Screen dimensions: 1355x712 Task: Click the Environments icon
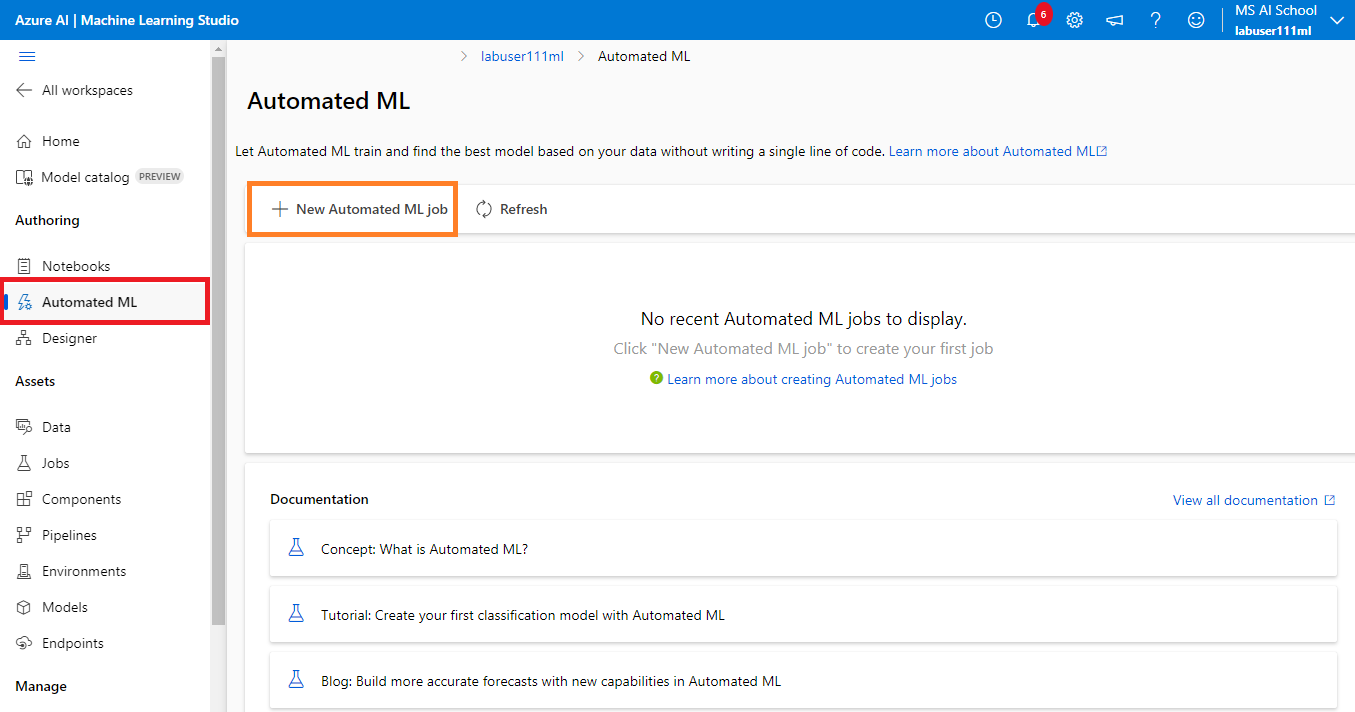tap(24, 571)
